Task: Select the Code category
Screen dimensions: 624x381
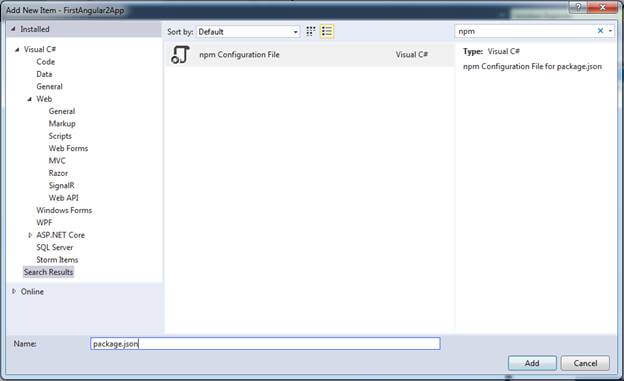Action: (x=45, y=62)
